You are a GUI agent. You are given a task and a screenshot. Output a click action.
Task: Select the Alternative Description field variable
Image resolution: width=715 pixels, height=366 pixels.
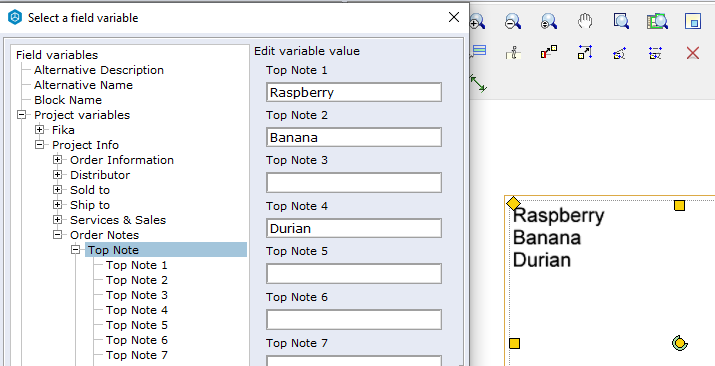pyautogui.click(x=99, y=70)
